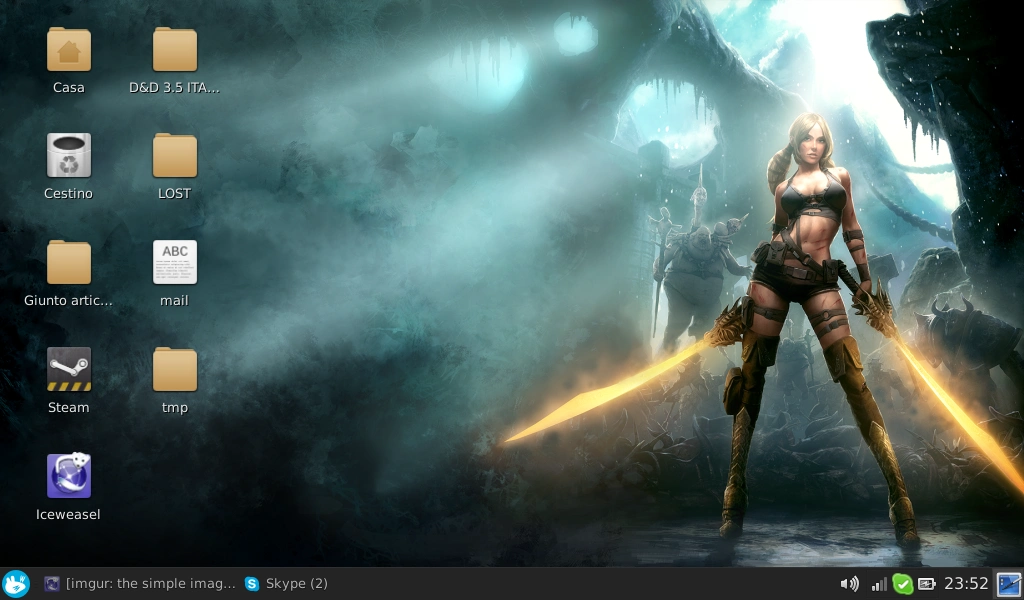Switch to the imgur browser window task
Image resolution: width=1024 pixels, height=600 pixels.
tap(139, 584)
